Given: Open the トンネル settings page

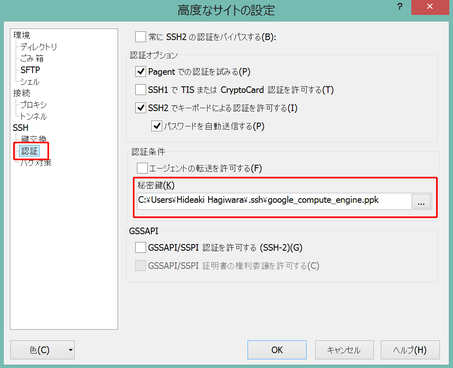Looking at the screenshot, I should point(33,116).
